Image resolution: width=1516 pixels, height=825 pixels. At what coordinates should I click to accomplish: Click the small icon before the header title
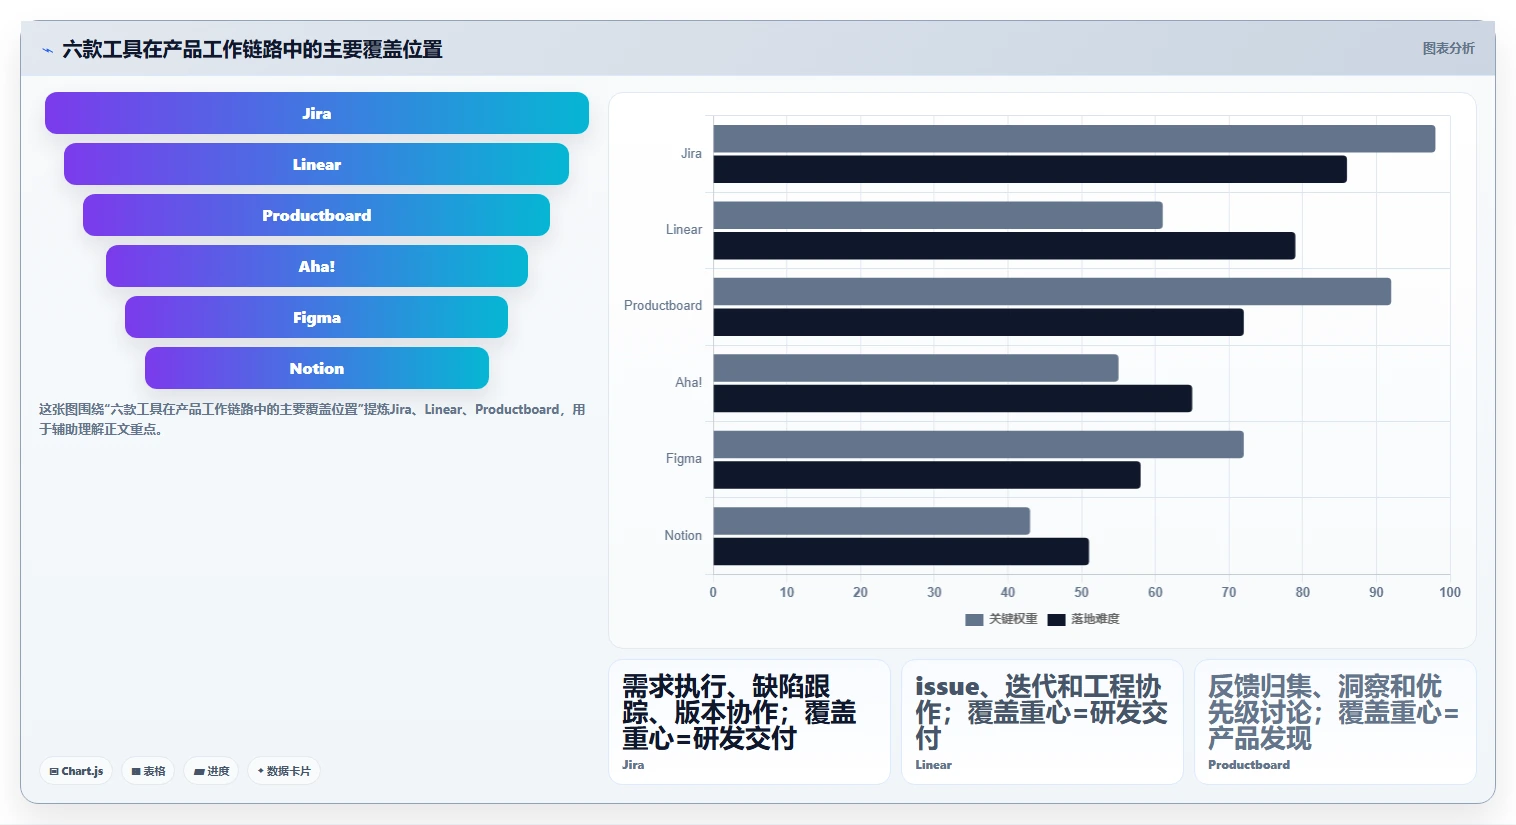click(47, 50)
